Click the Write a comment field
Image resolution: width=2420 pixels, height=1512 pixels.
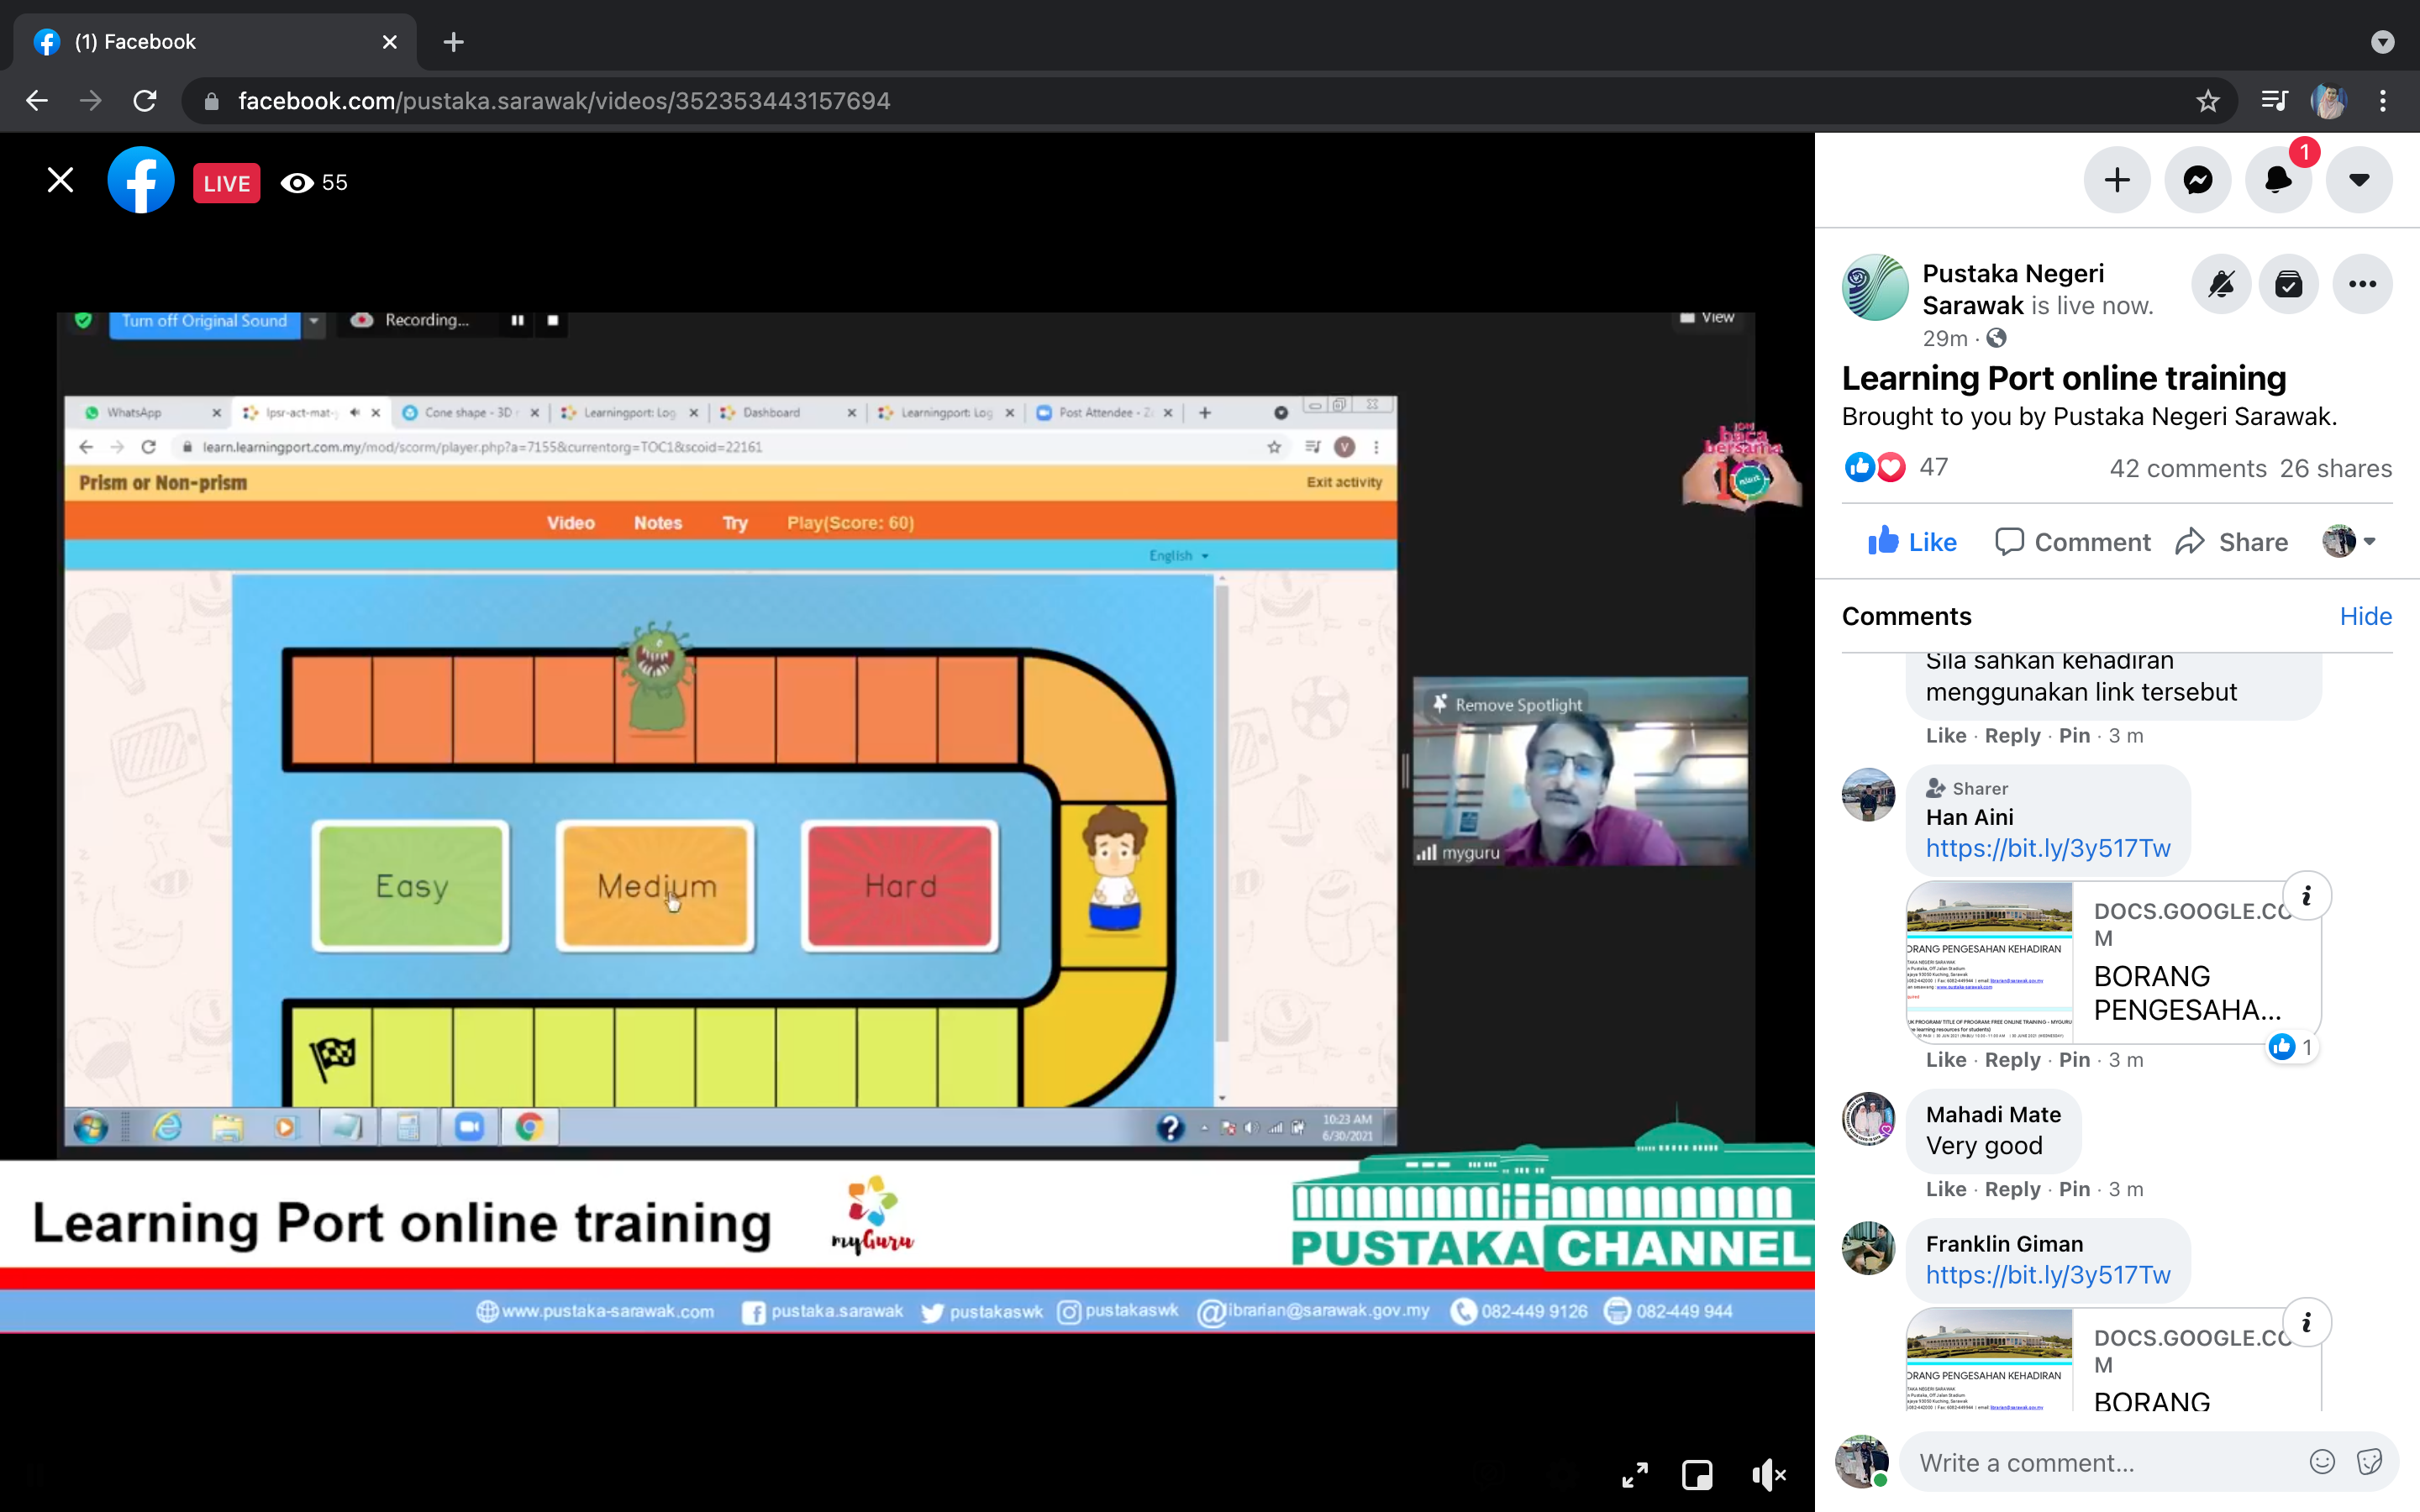click(x=2100, y=1463)
